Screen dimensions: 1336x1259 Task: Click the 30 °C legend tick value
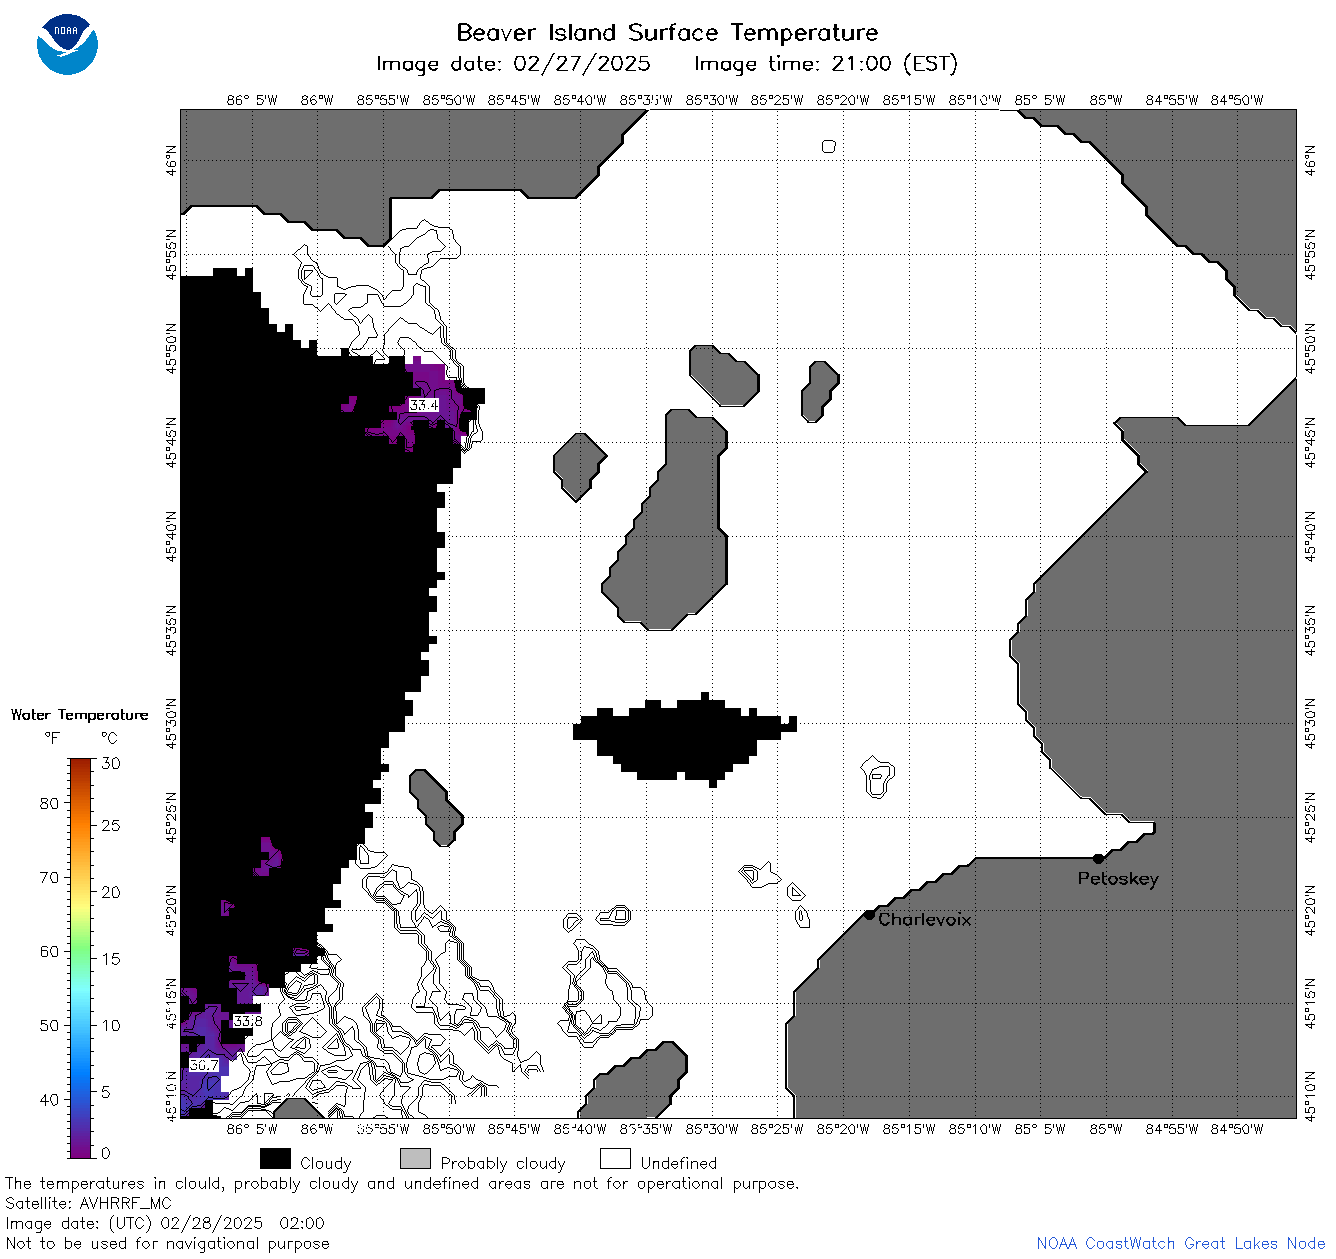point(110,763)
